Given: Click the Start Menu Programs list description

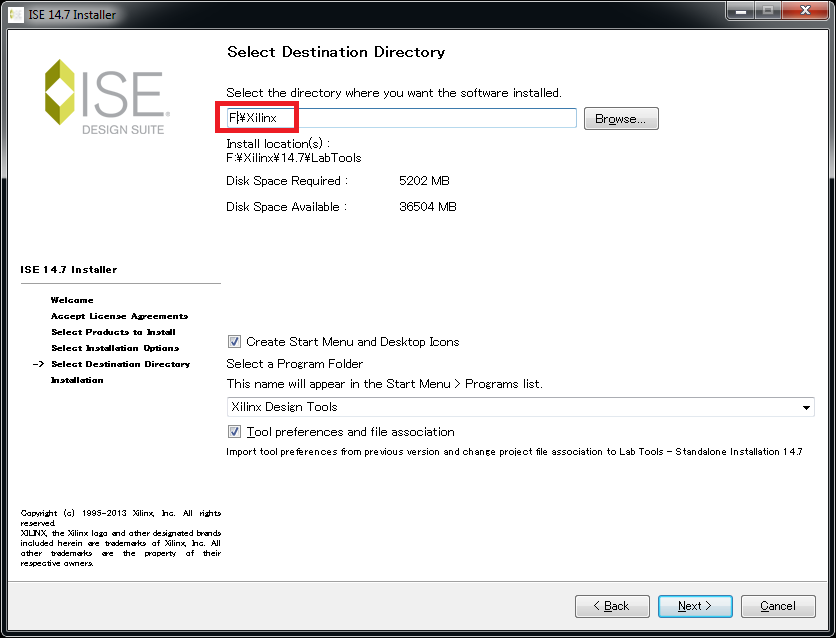Looking at the screenshot, I should coord(384,384).
